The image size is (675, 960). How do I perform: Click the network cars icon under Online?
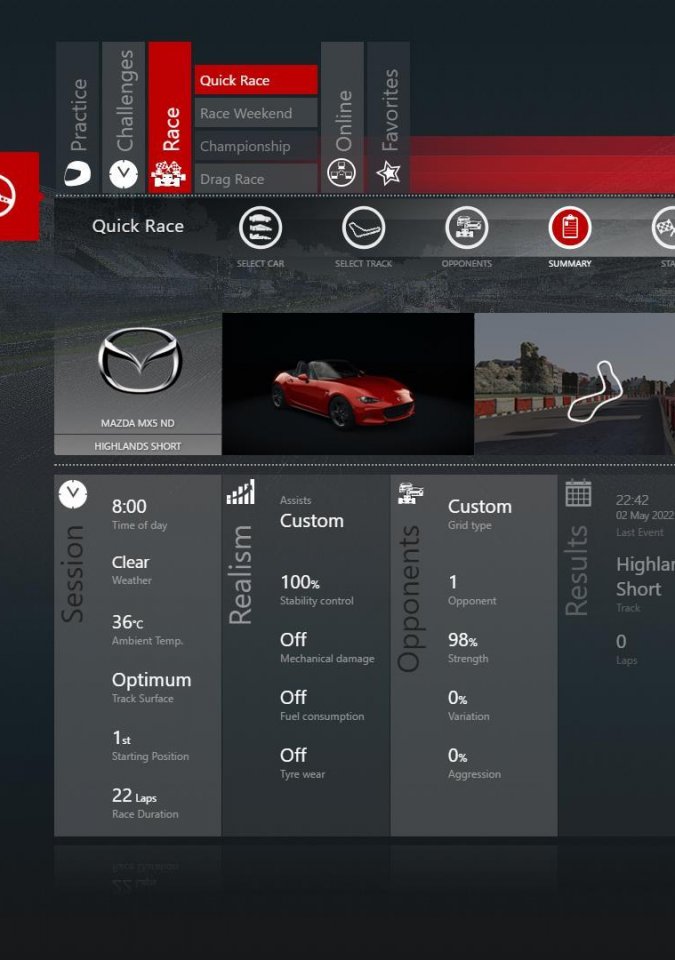(341, 173)
